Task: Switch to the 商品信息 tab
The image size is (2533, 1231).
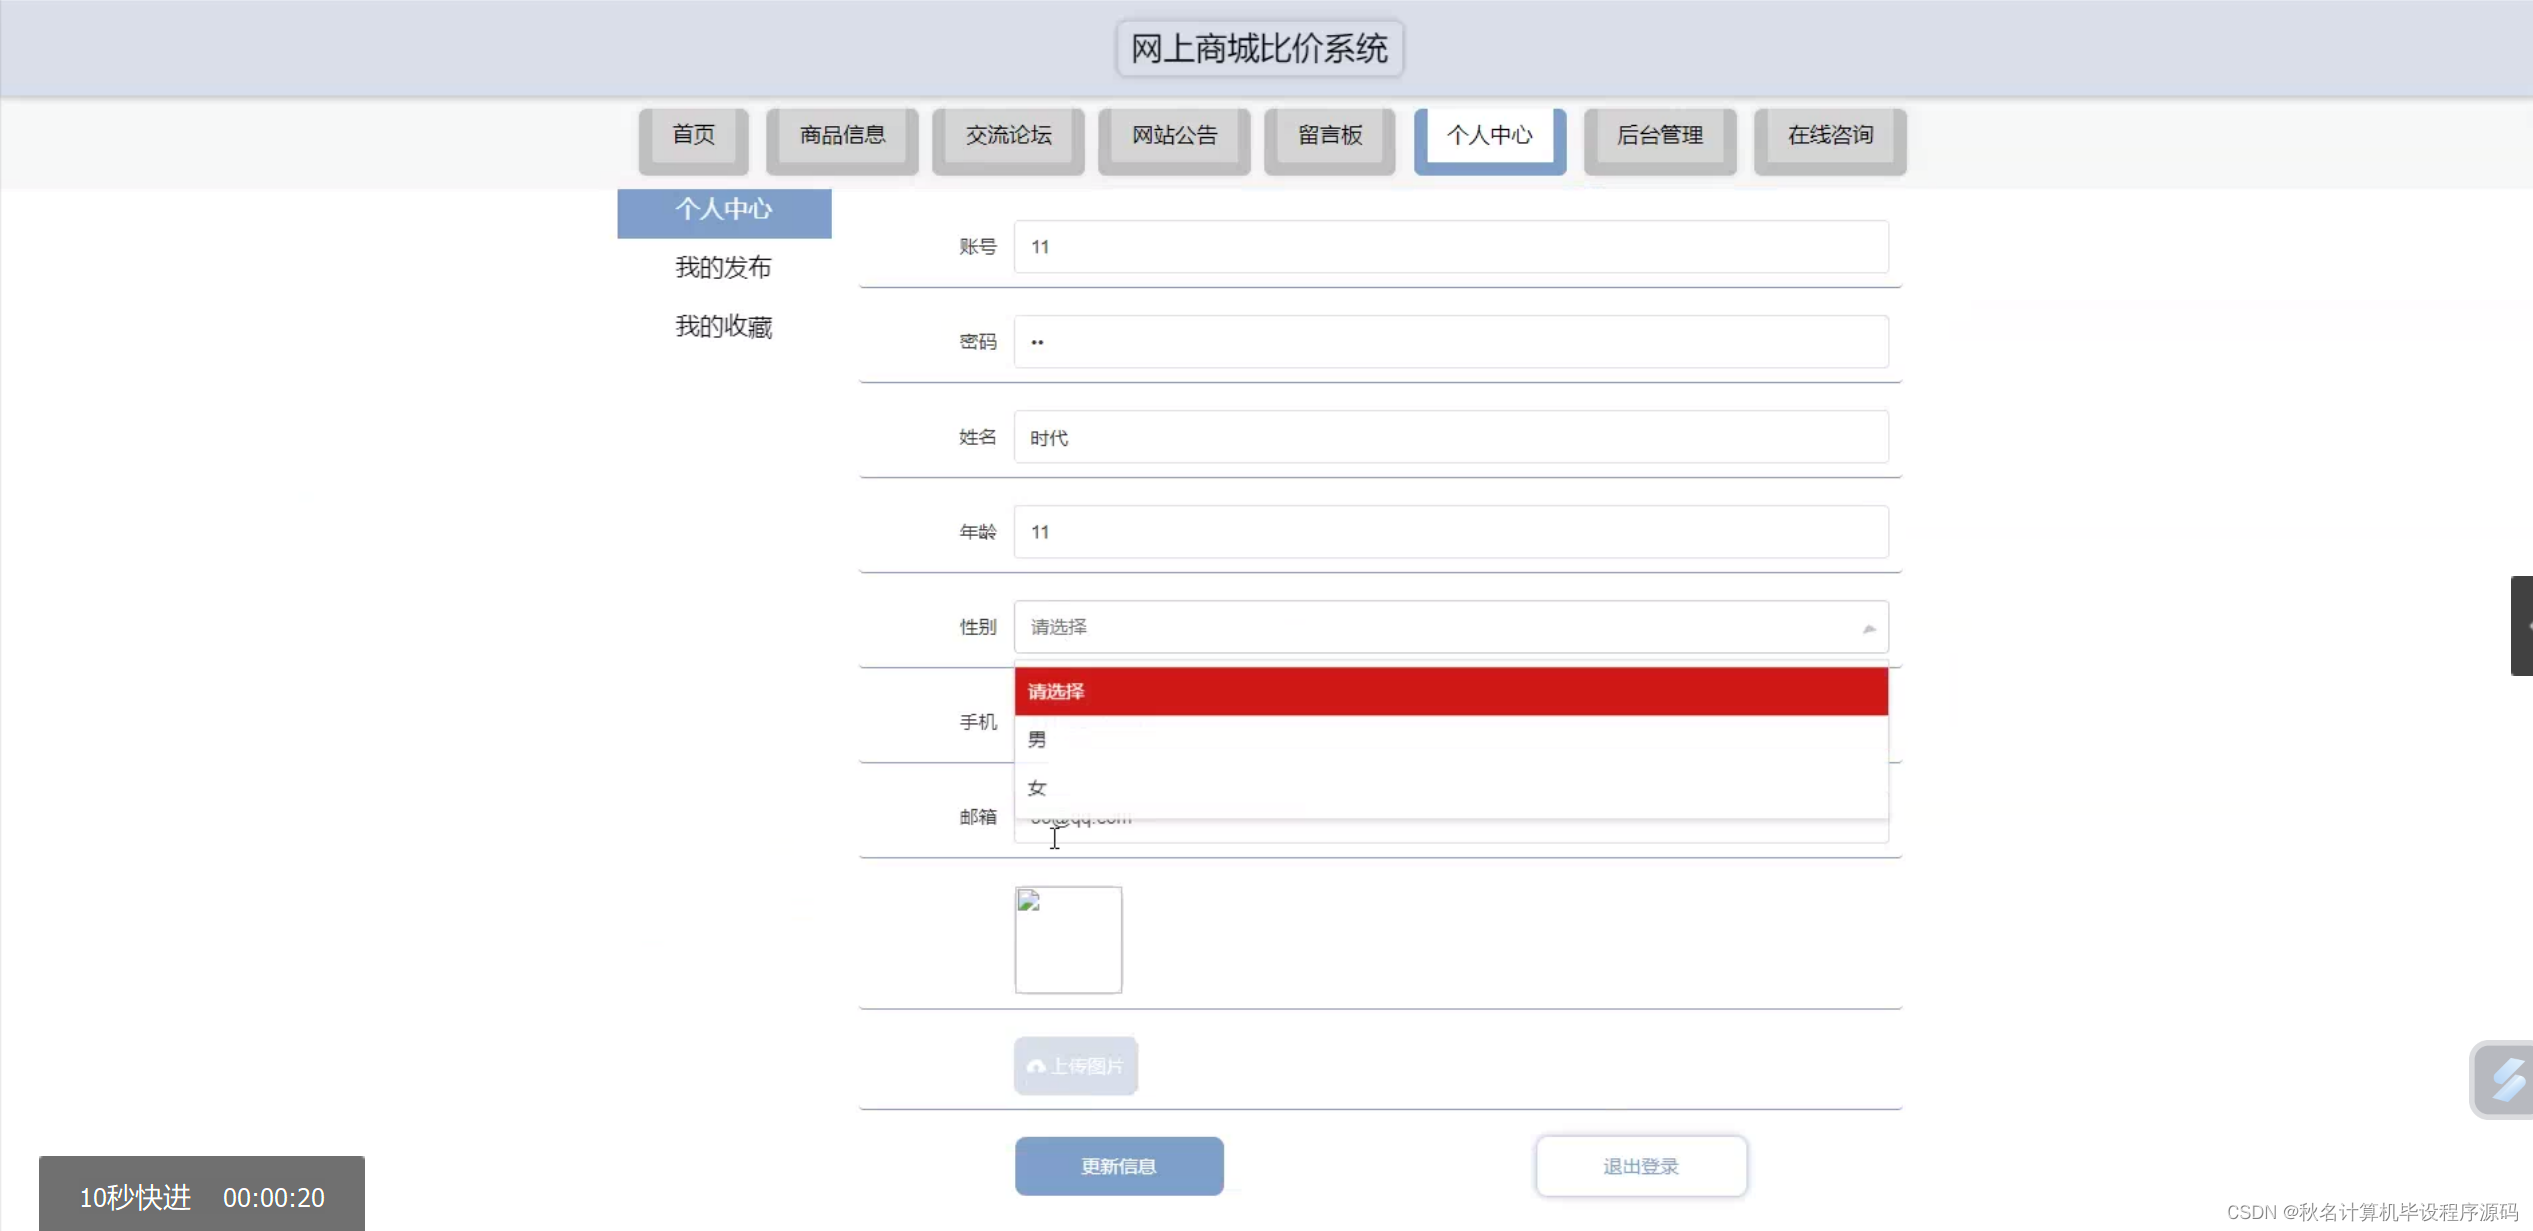Action: click(x=841, y=136)
